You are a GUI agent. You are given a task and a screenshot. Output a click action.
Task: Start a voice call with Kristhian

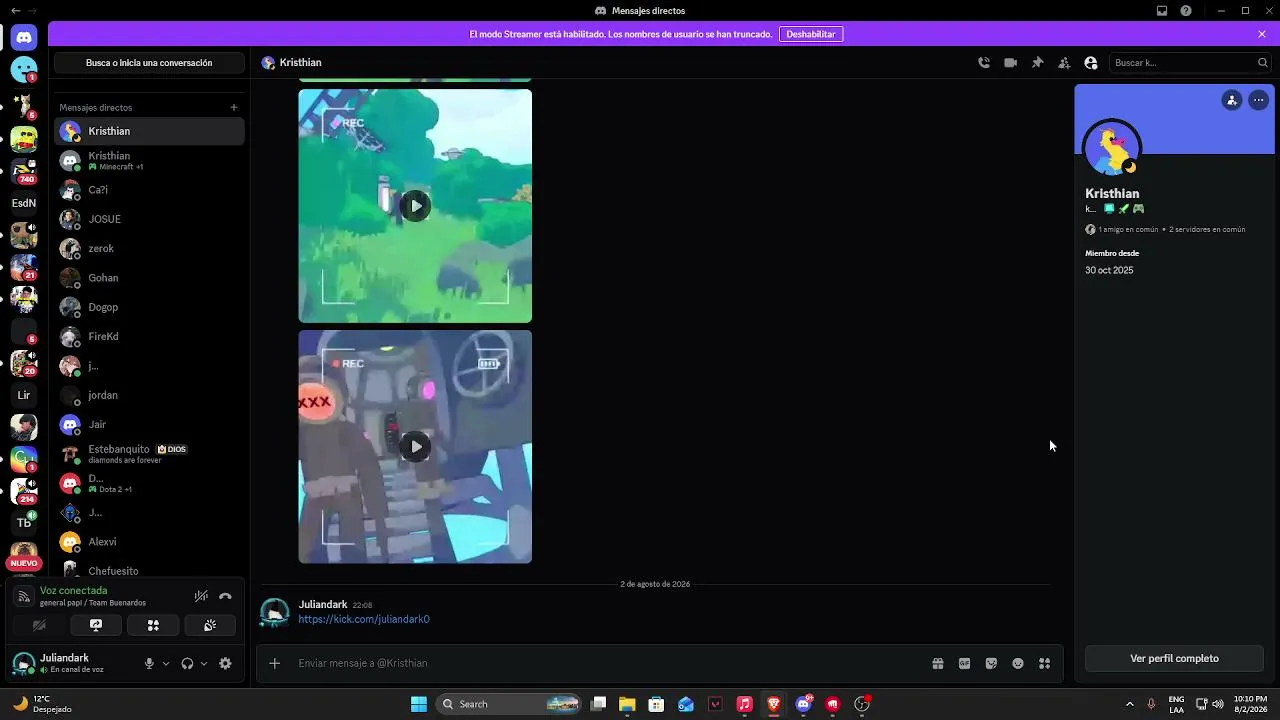[984, 63]
